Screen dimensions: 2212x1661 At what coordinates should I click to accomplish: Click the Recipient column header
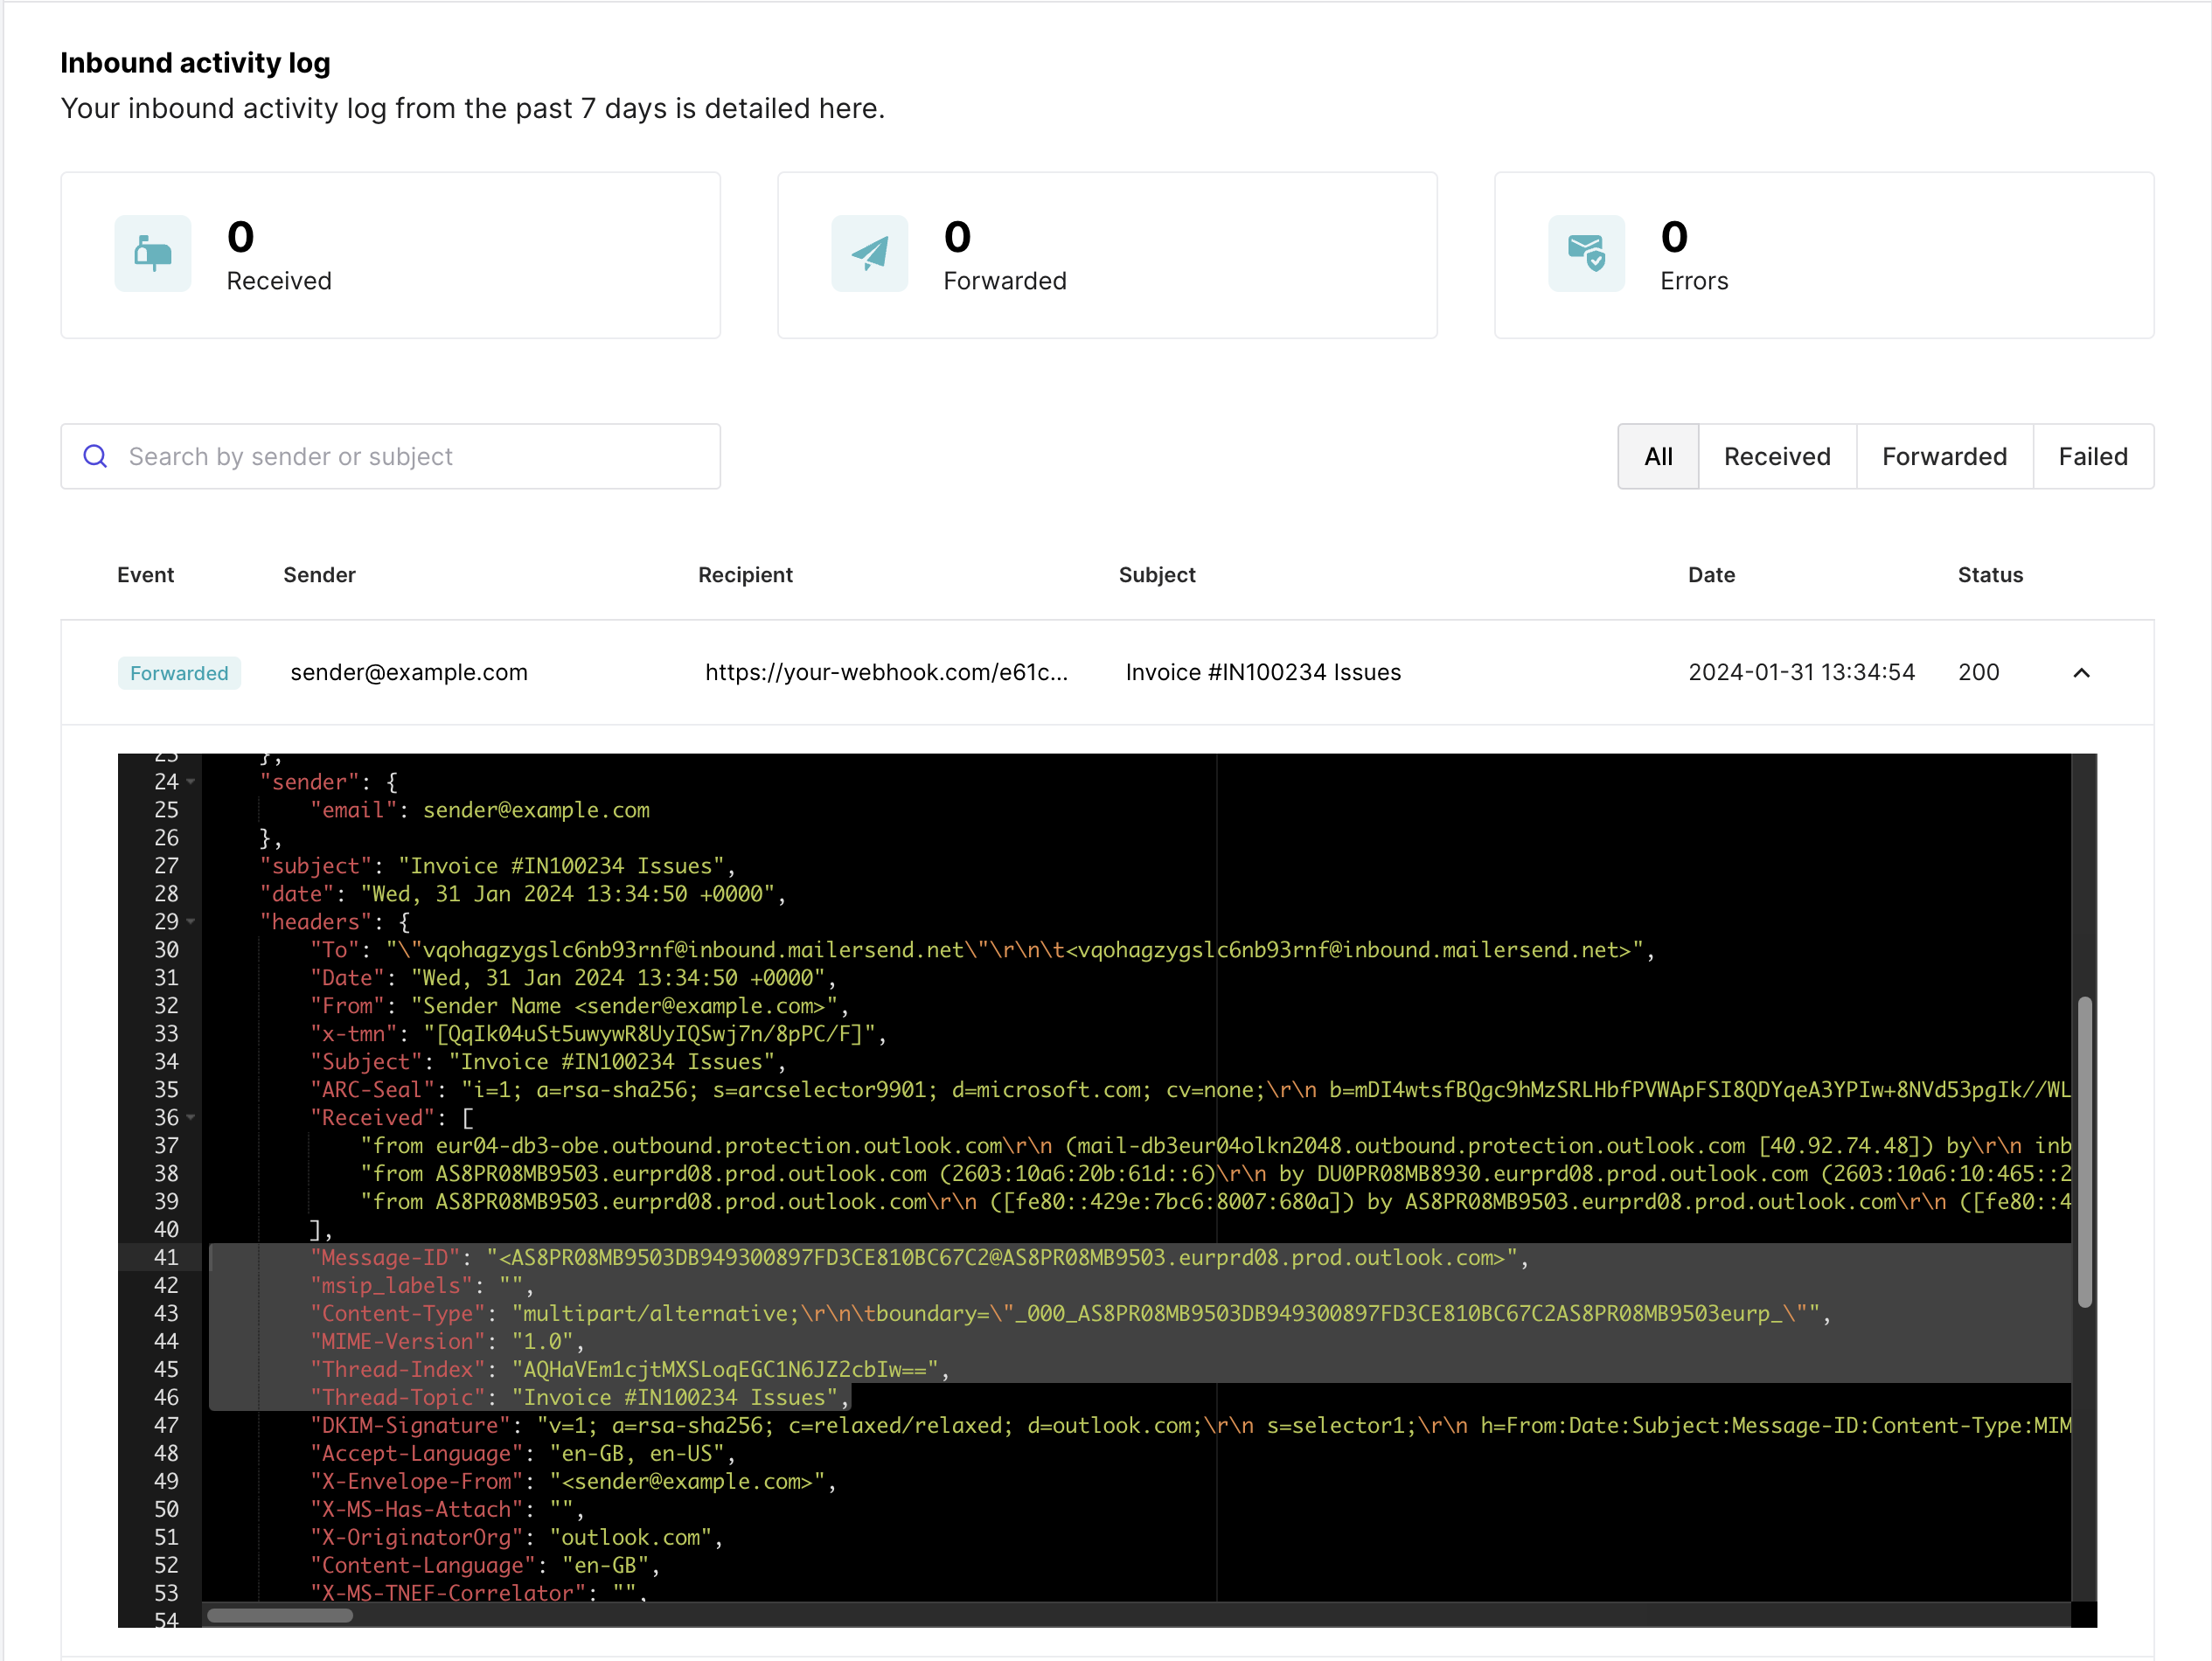[745, 575]
